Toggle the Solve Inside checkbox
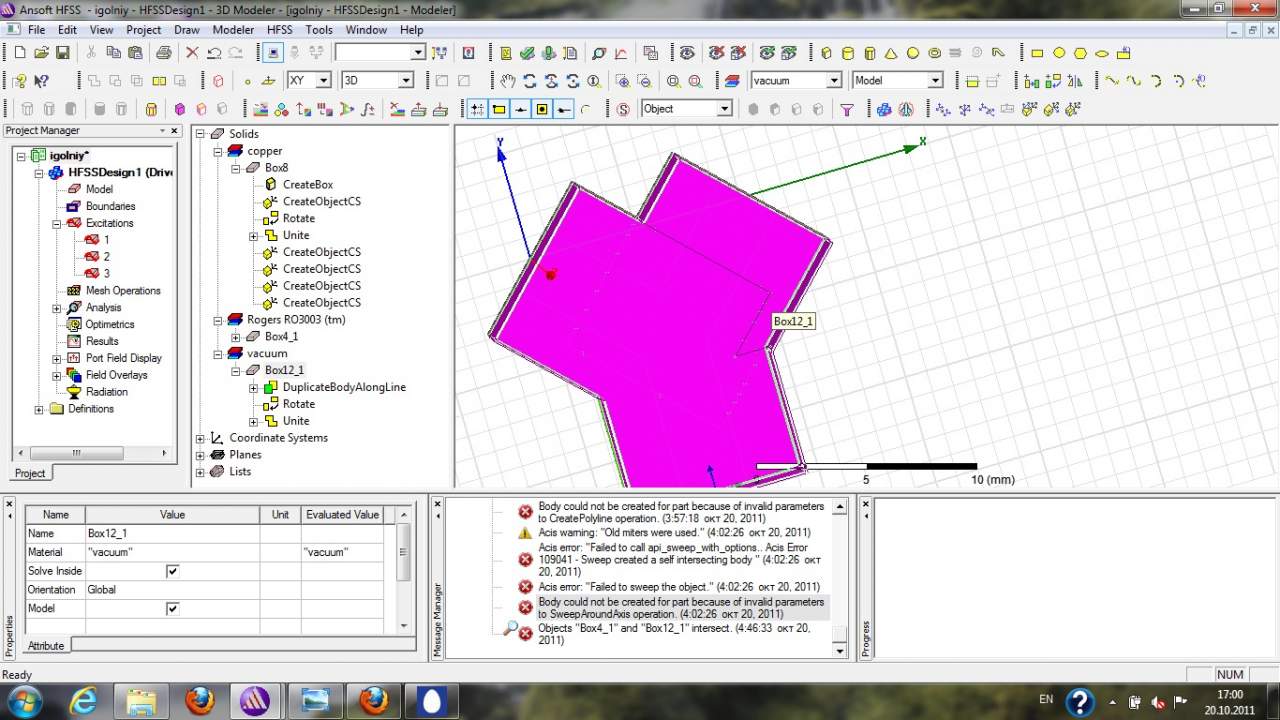The height and width of the screenshot is (720, 1280). coord(172,571)
